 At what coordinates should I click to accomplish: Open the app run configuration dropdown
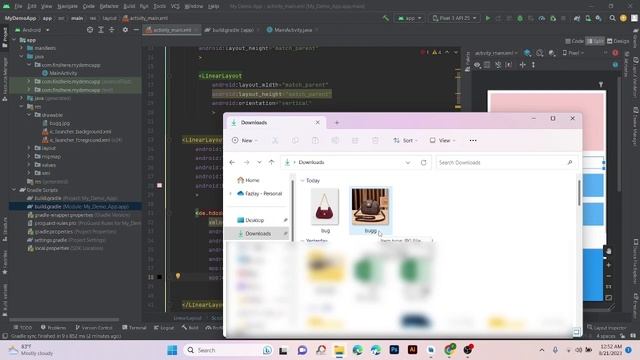409,18
